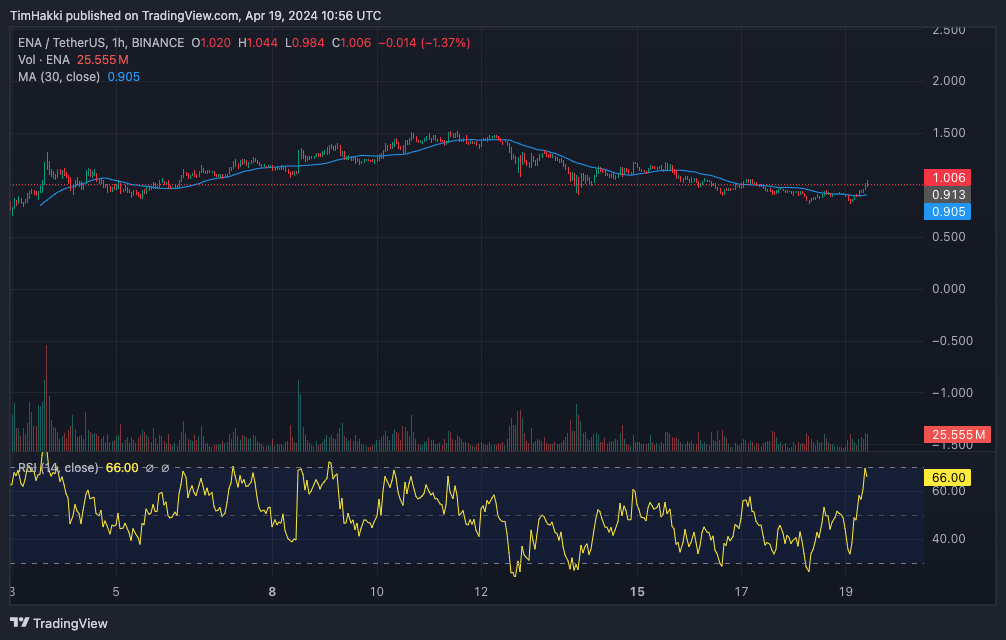
Task: Click the C1.006 close value in the legend
Action: click(350, 43)
